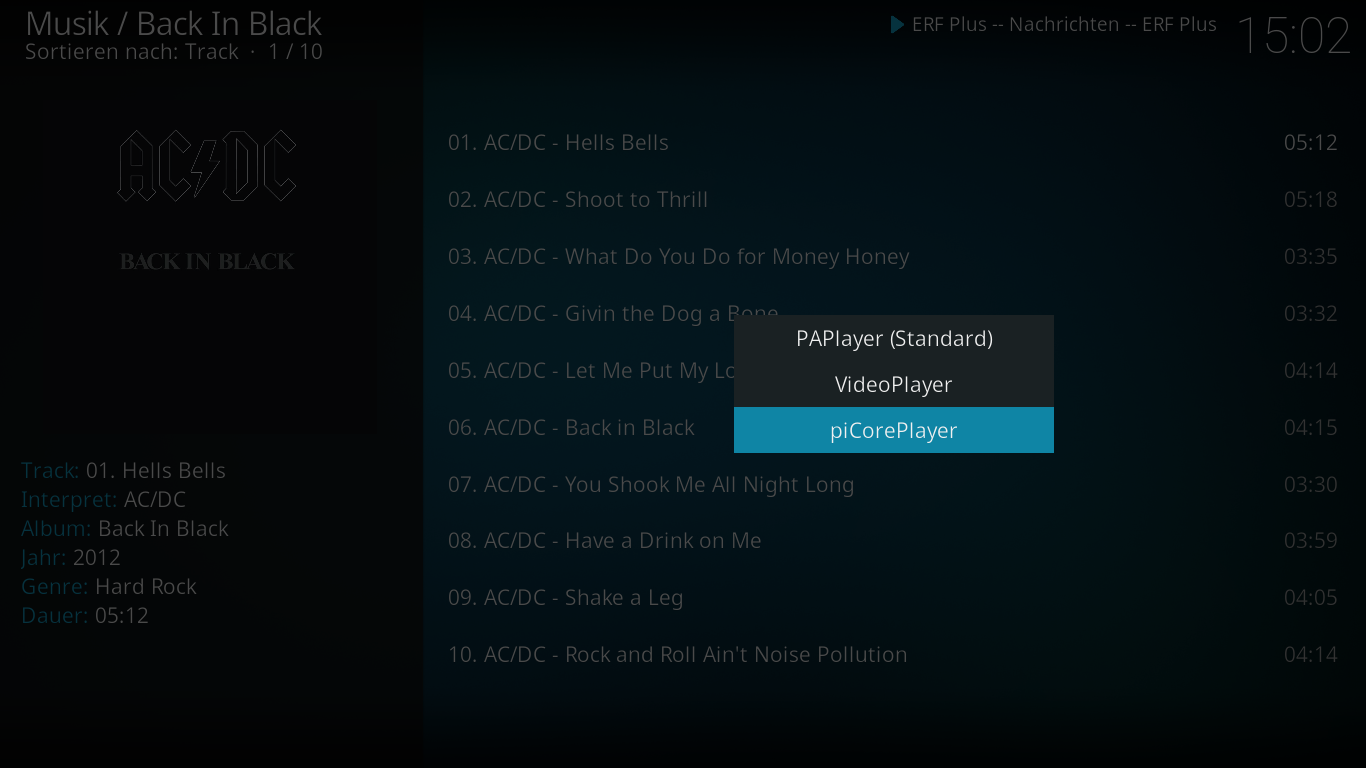The width and height of the screenshot is (1366, 768).
Task: Select track 06 Back in Black
Action: point(585,428)
